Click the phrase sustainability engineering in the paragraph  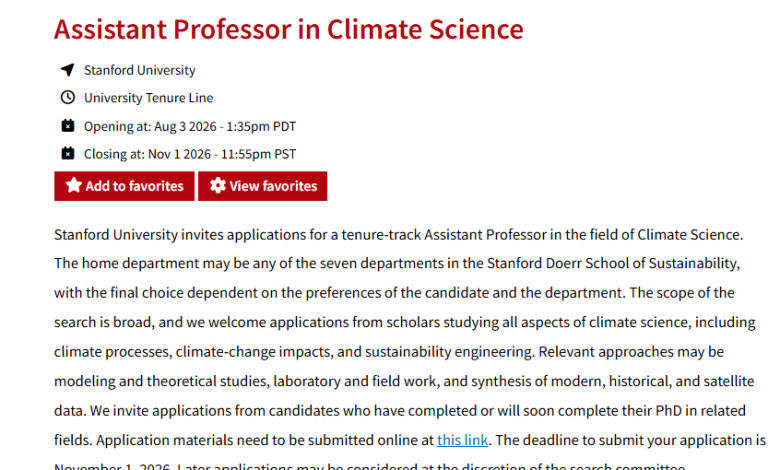tap(449, 352)
